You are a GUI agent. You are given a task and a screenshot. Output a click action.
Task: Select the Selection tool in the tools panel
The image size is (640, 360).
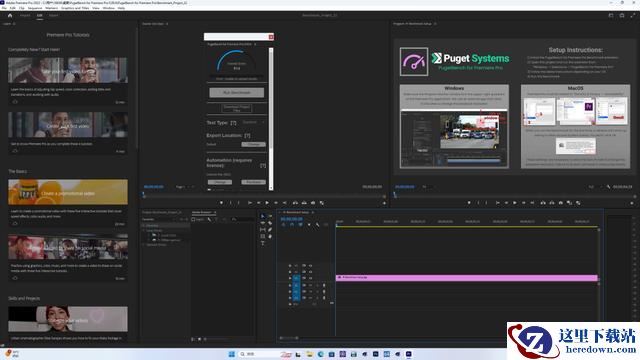tap(263, 216)
